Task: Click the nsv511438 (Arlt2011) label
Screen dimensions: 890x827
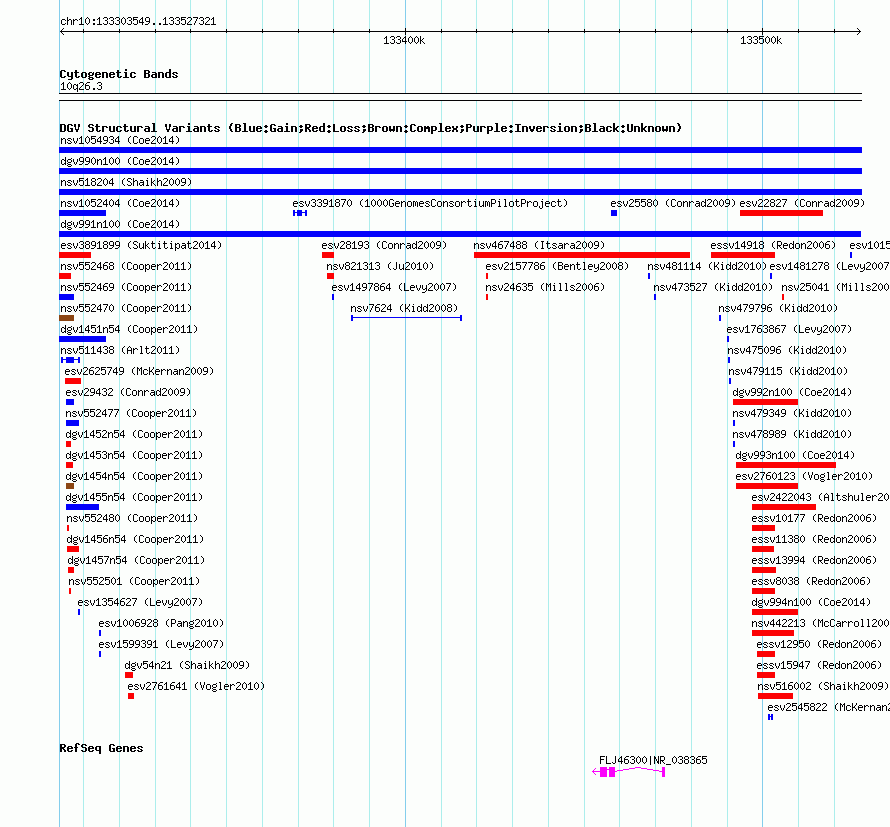Action: [120, 350]
